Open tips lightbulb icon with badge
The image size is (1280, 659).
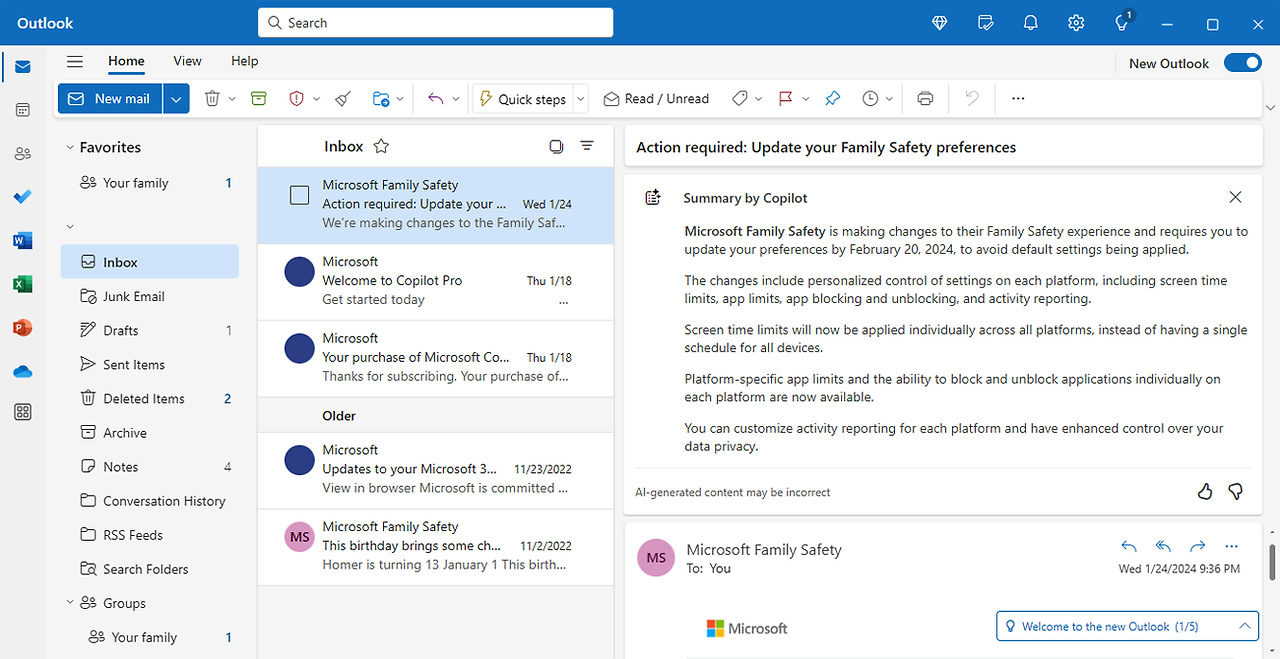point(1122,23)
